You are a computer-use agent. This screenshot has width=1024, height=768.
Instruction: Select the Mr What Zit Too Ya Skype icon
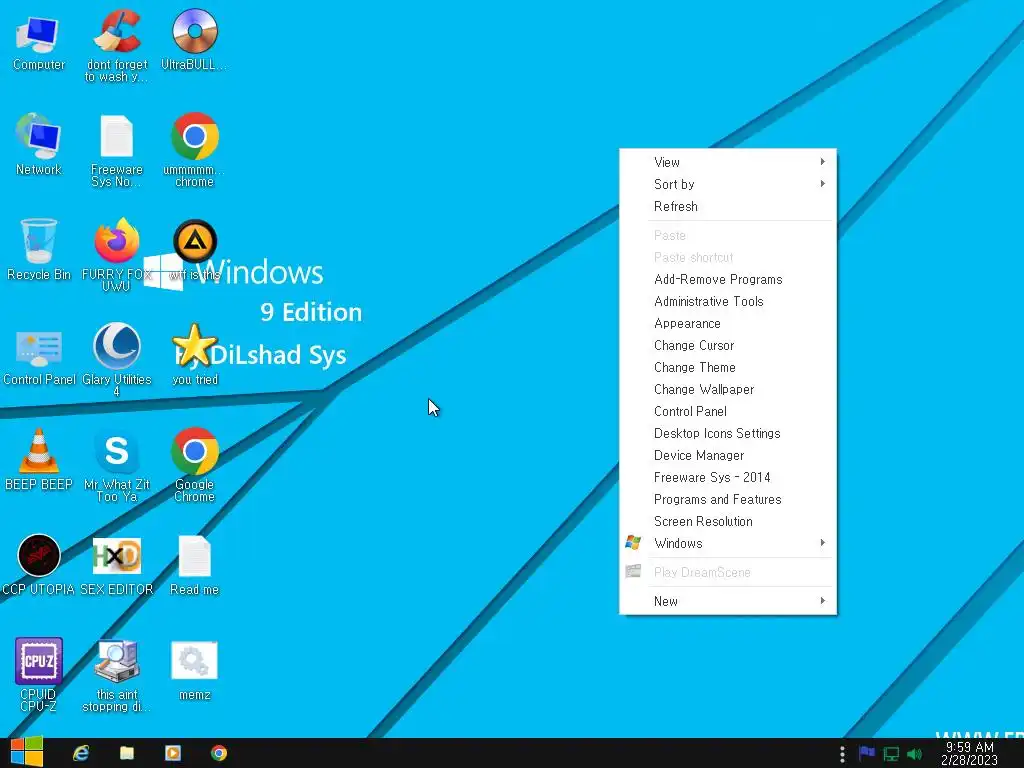click(116, 465)
